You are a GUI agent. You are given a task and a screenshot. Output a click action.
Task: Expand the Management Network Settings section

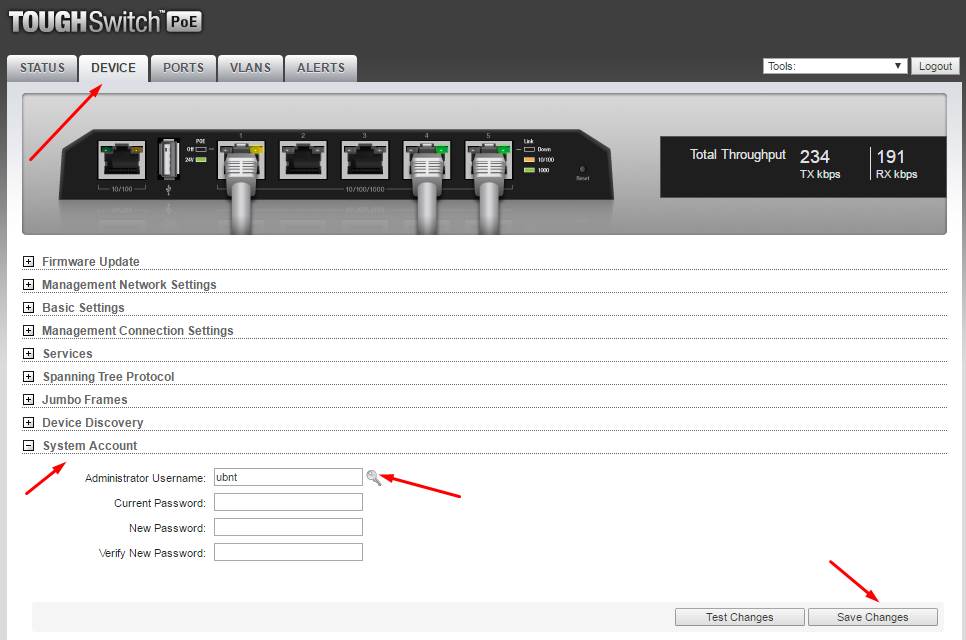click(x=29, y=285)
